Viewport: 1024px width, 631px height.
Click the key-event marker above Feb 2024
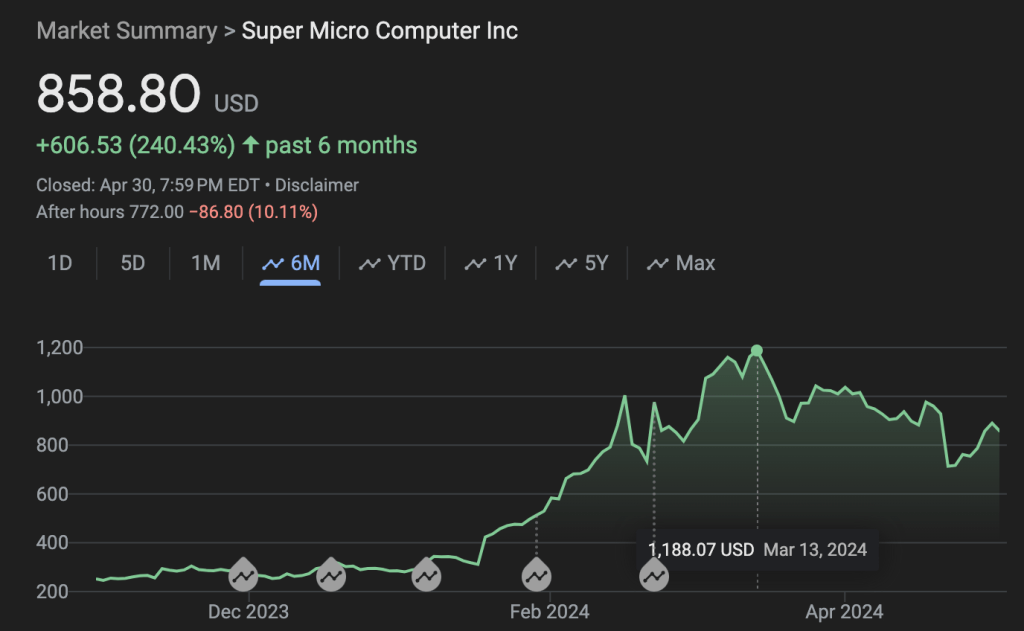[537, 575]
